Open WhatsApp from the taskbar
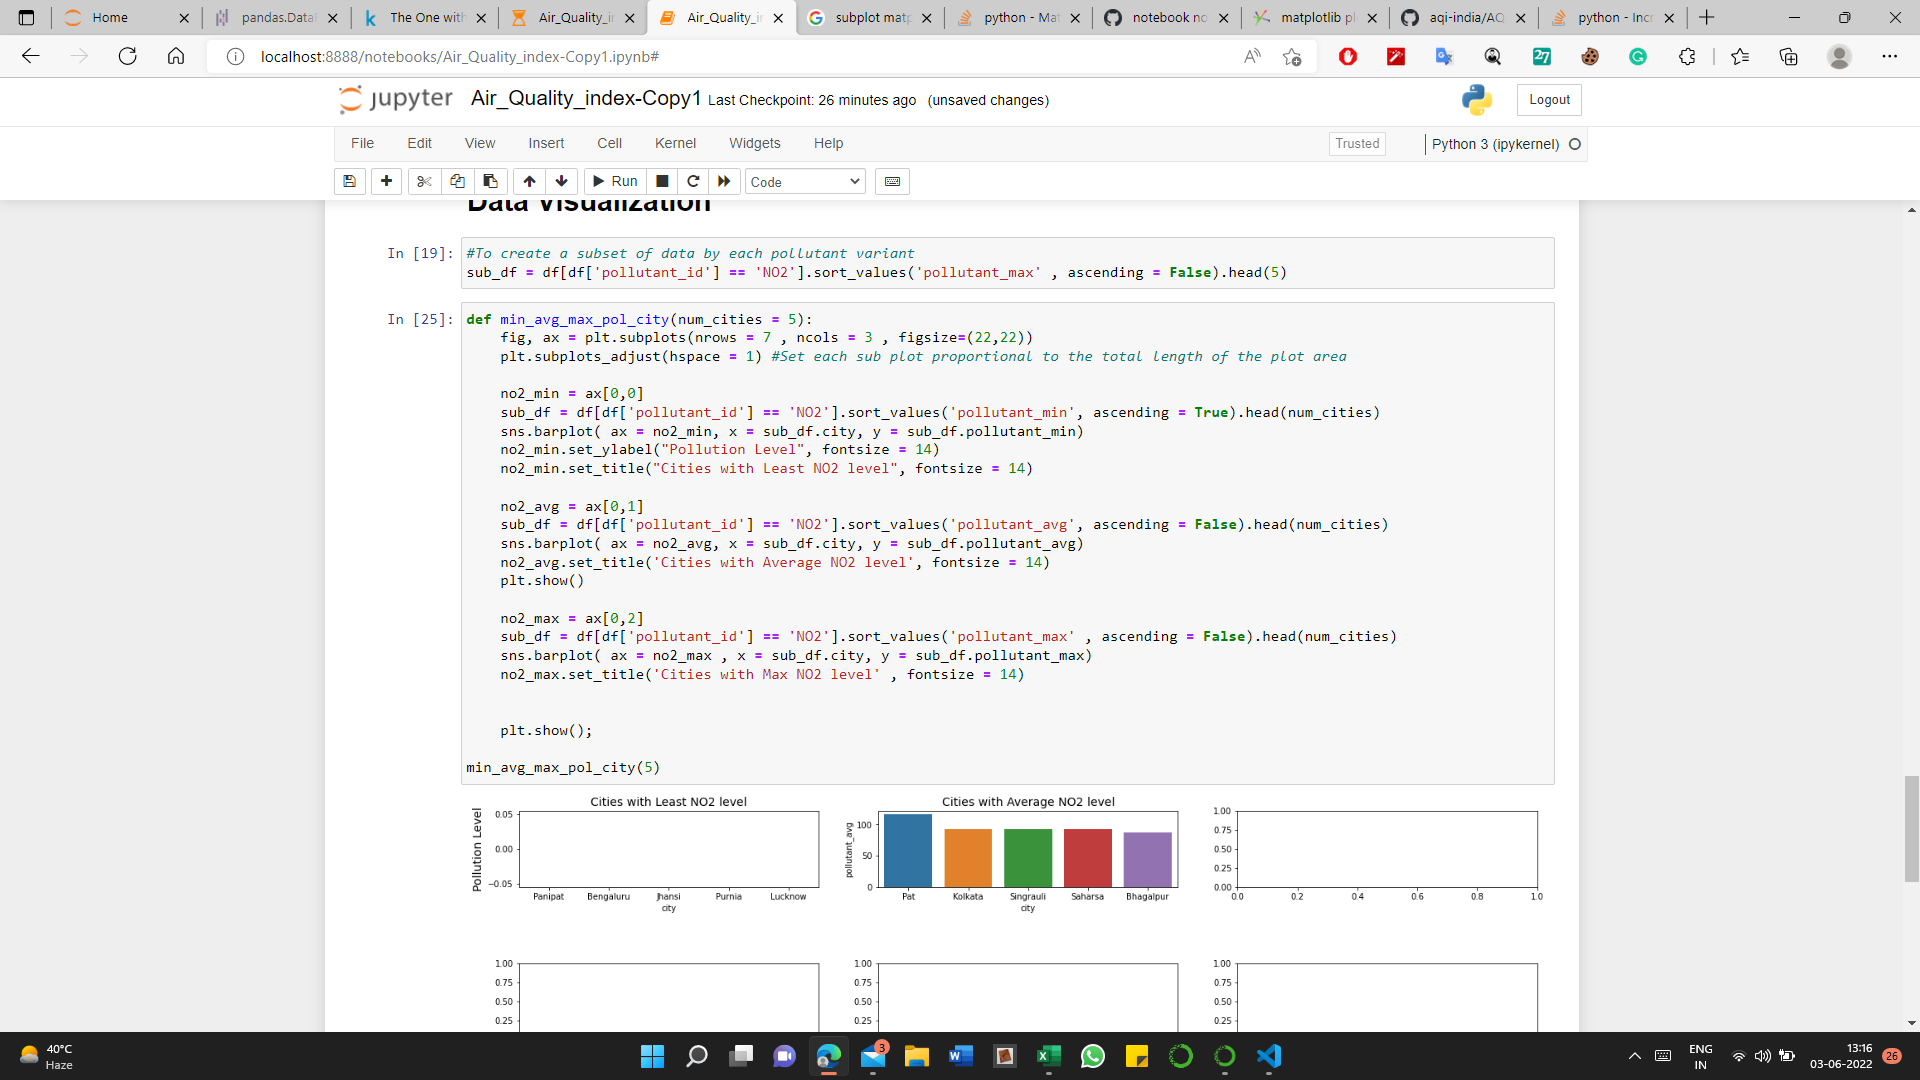Viewport: 1920px width, 1080px height. [x=1093, y=1056]
